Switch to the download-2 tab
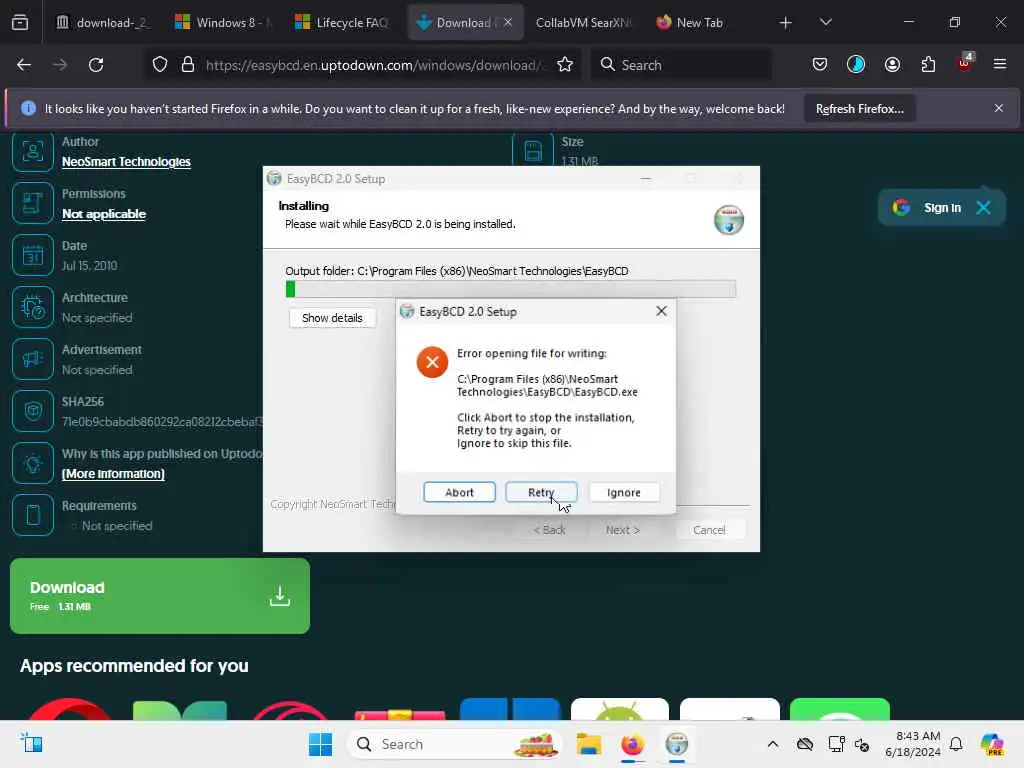This screenshot has width=1024, height=768. [x=103, y=23]
